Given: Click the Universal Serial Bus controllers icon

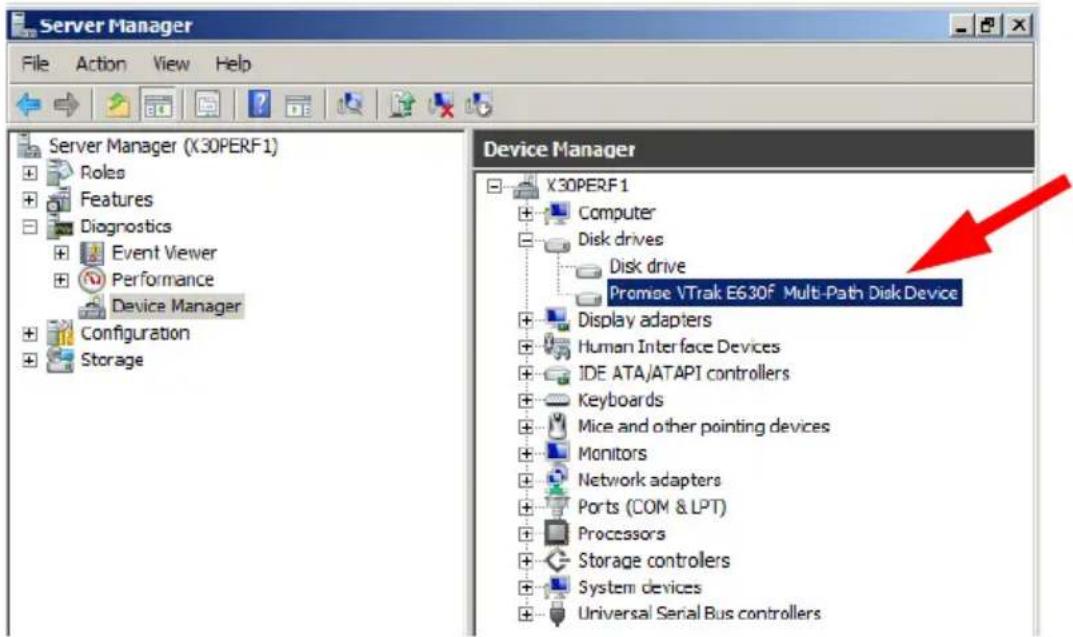Looking at the screenshot, I should 557,614.
